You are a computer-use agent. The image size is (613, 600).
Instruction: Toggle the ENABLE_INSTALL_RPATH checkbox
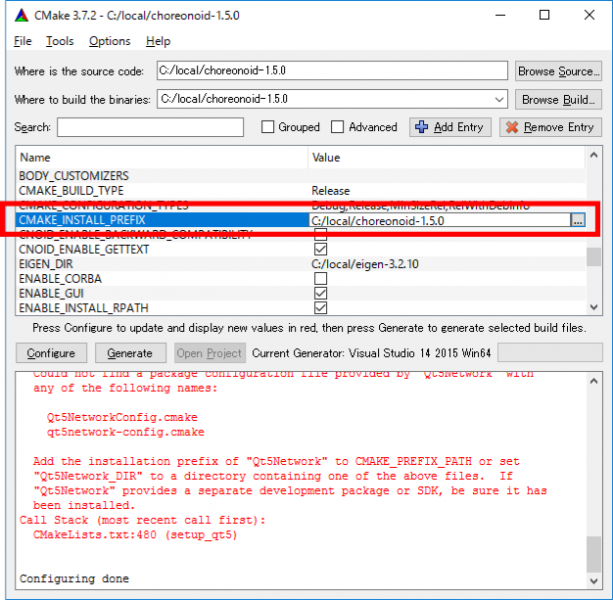click(x=320, y=307)
